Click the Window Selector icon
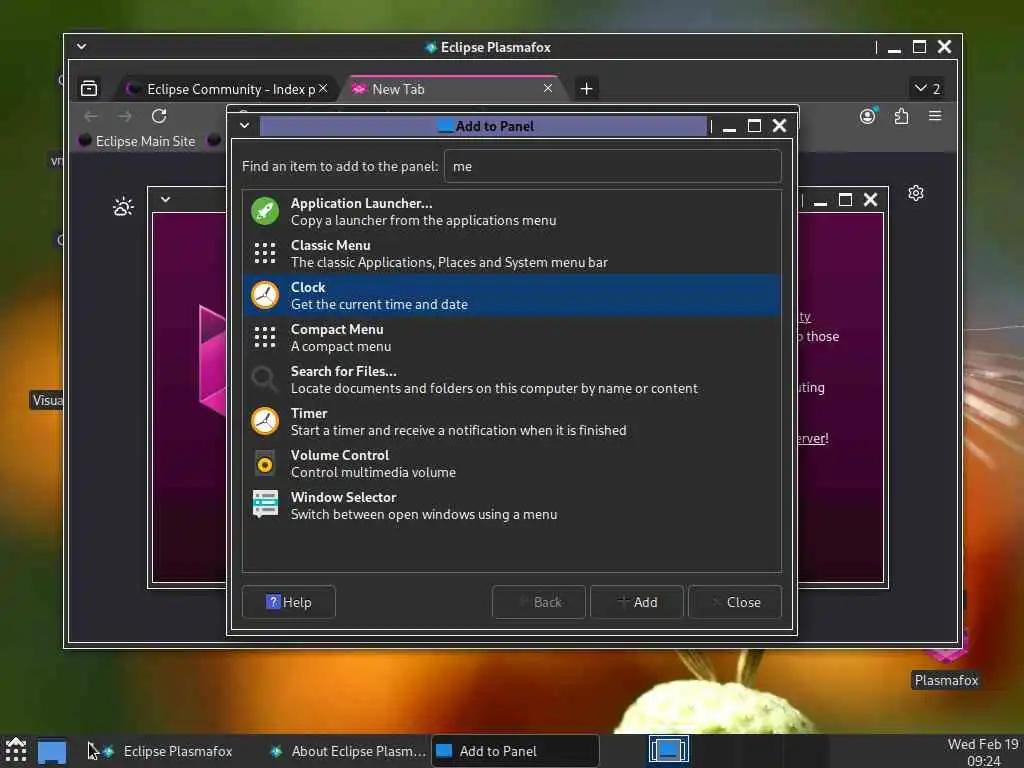The height and width of the screenshot is (768, 1024). tap(264, 505)
